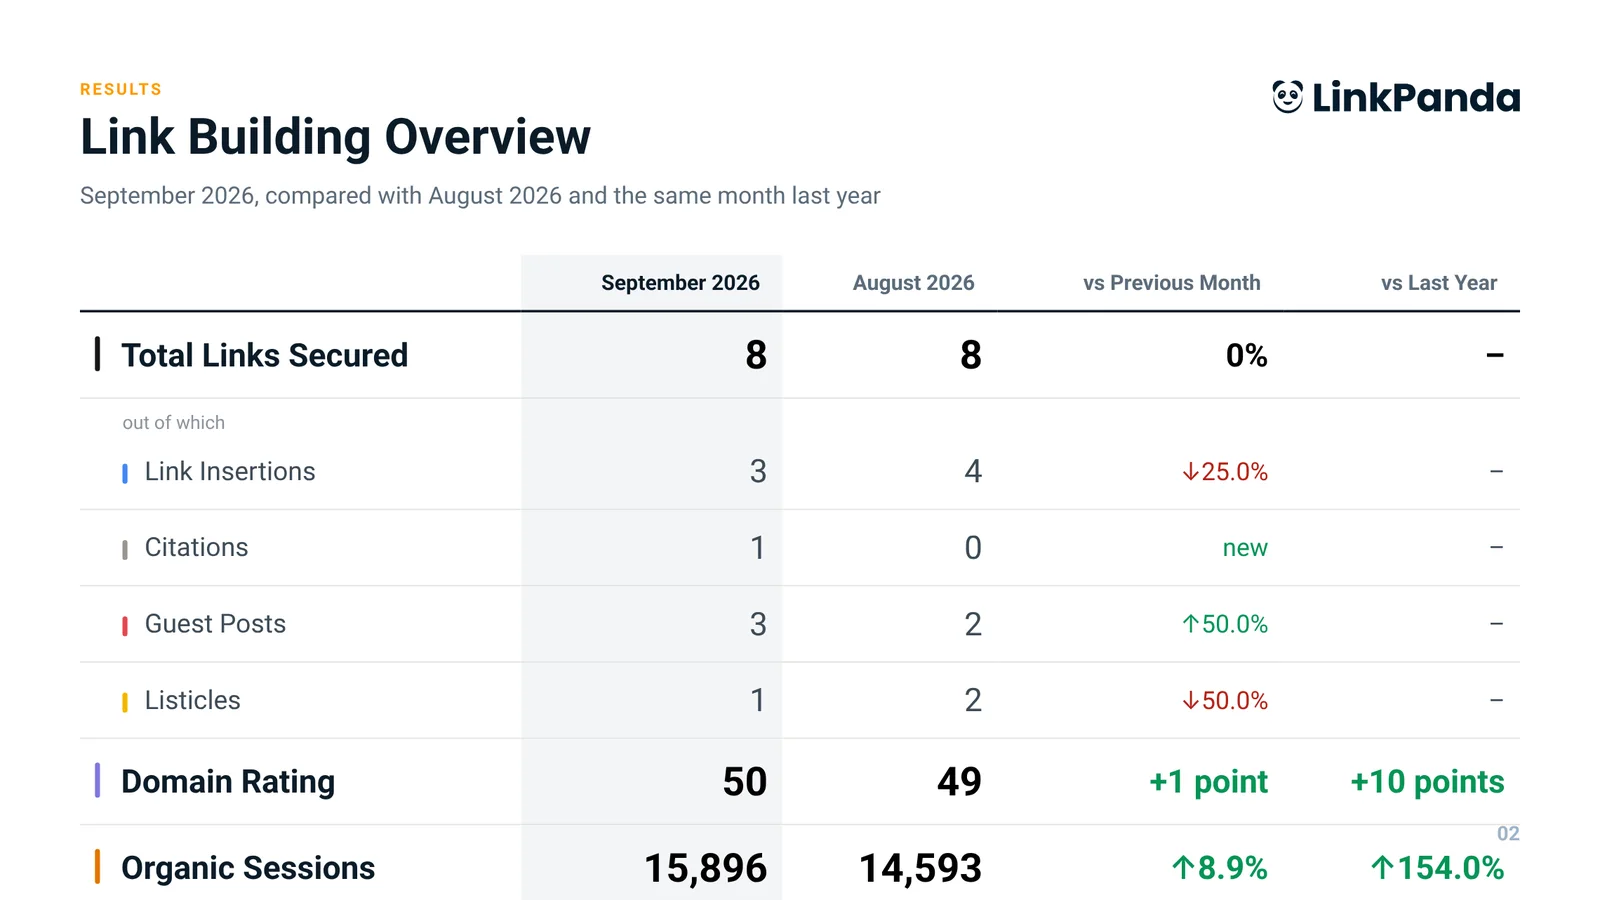Click the green up arrow beside 50.0%
1600x900 pixels.
1190,624
